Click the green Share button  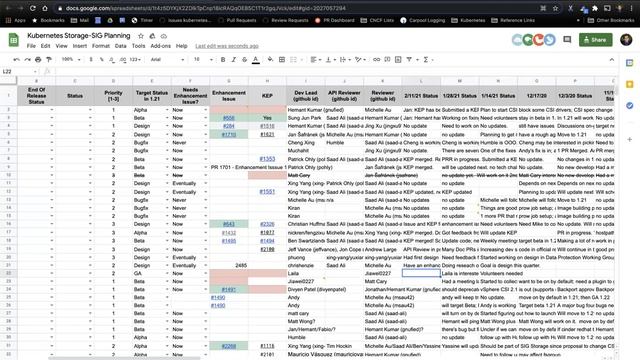click(x=596, y=40)
